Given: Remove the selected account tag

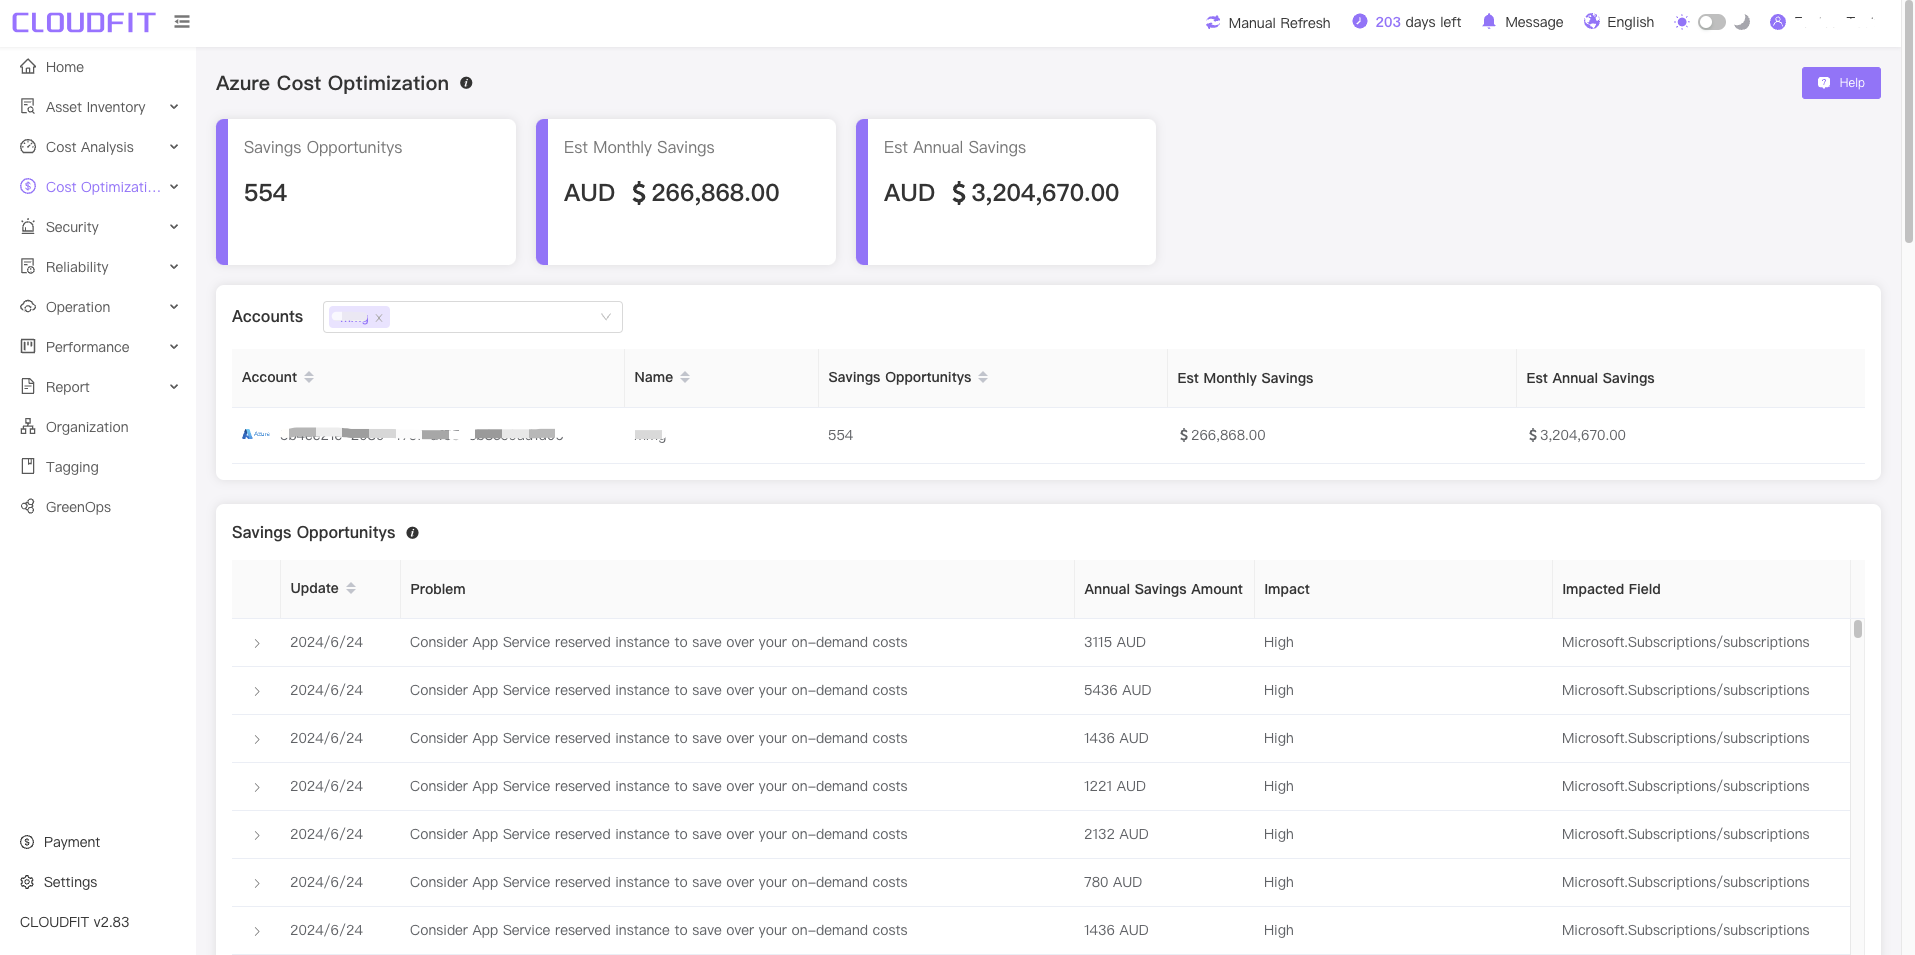Looking at the screenshot, I should click(379, 318).
